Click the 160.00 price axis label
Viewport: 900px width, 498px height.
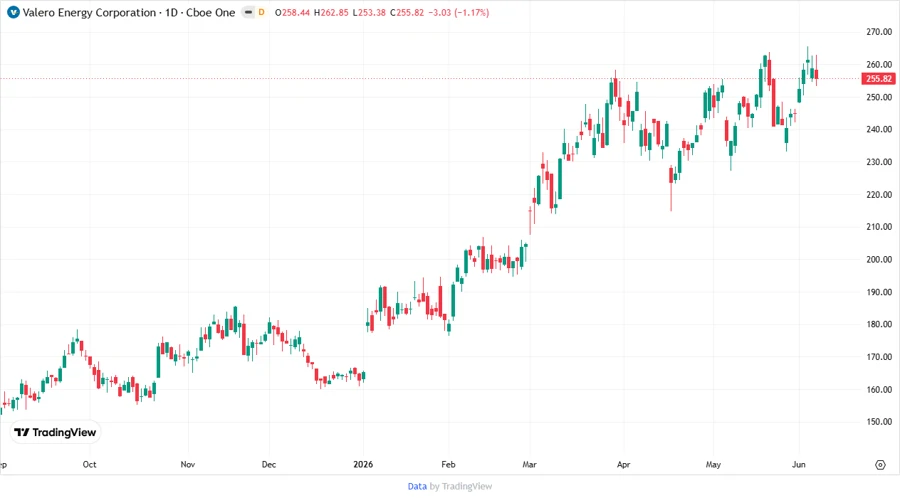(x=879, y=390)
